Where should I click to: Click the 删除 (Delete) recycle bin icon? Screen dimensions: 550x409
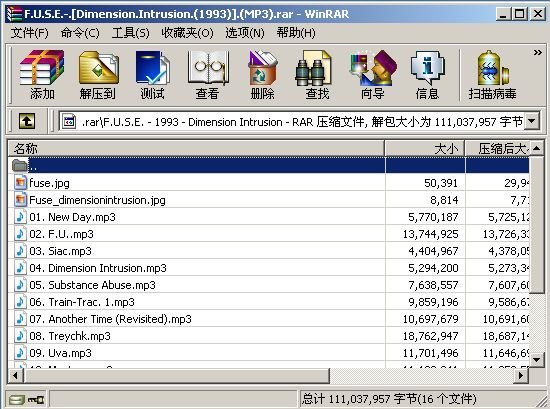click(263, 68)
